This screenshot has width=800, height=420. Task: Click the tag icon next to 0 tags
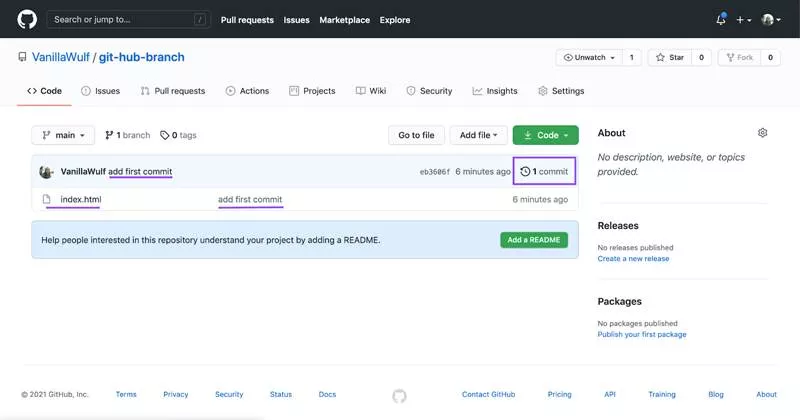coord(164,135)
